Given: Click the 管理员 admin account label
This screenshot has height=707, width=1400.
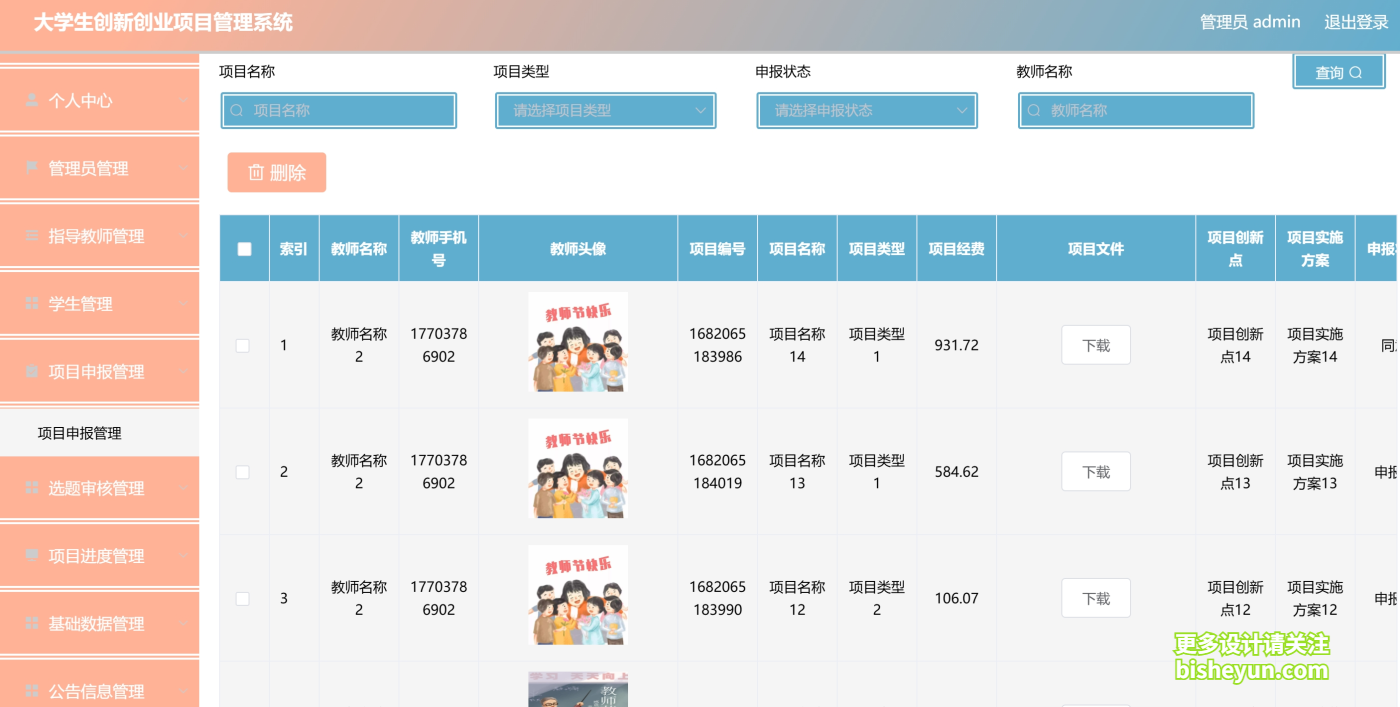Looking at the screenshot, I should click(x=1250, y=22).
